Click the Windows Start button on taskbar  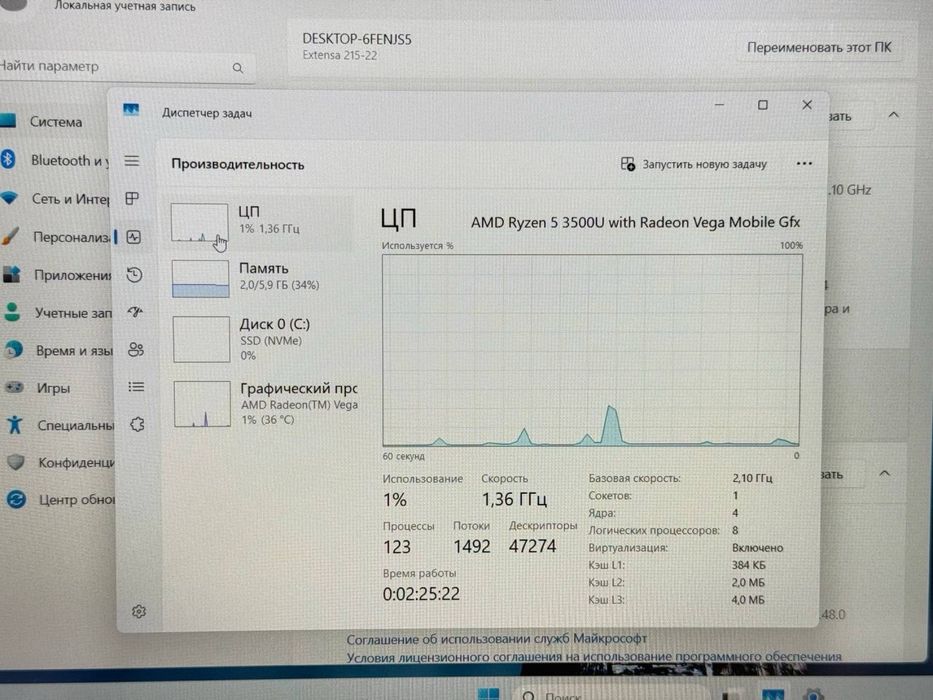(x=489, y=694)
